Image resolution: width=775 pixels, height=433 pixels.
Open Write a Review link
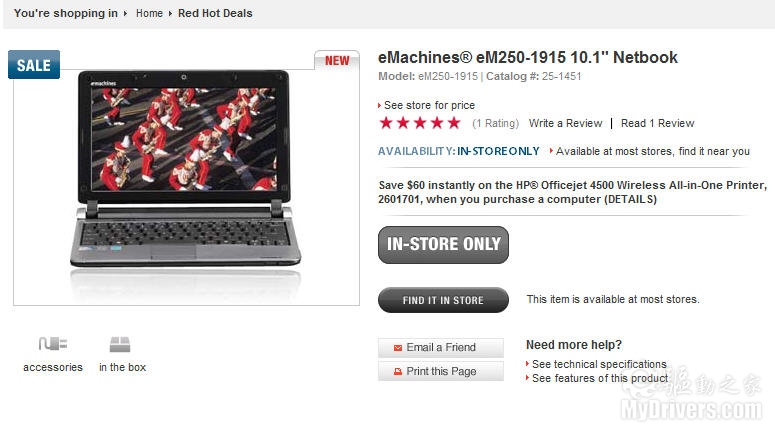565,123
